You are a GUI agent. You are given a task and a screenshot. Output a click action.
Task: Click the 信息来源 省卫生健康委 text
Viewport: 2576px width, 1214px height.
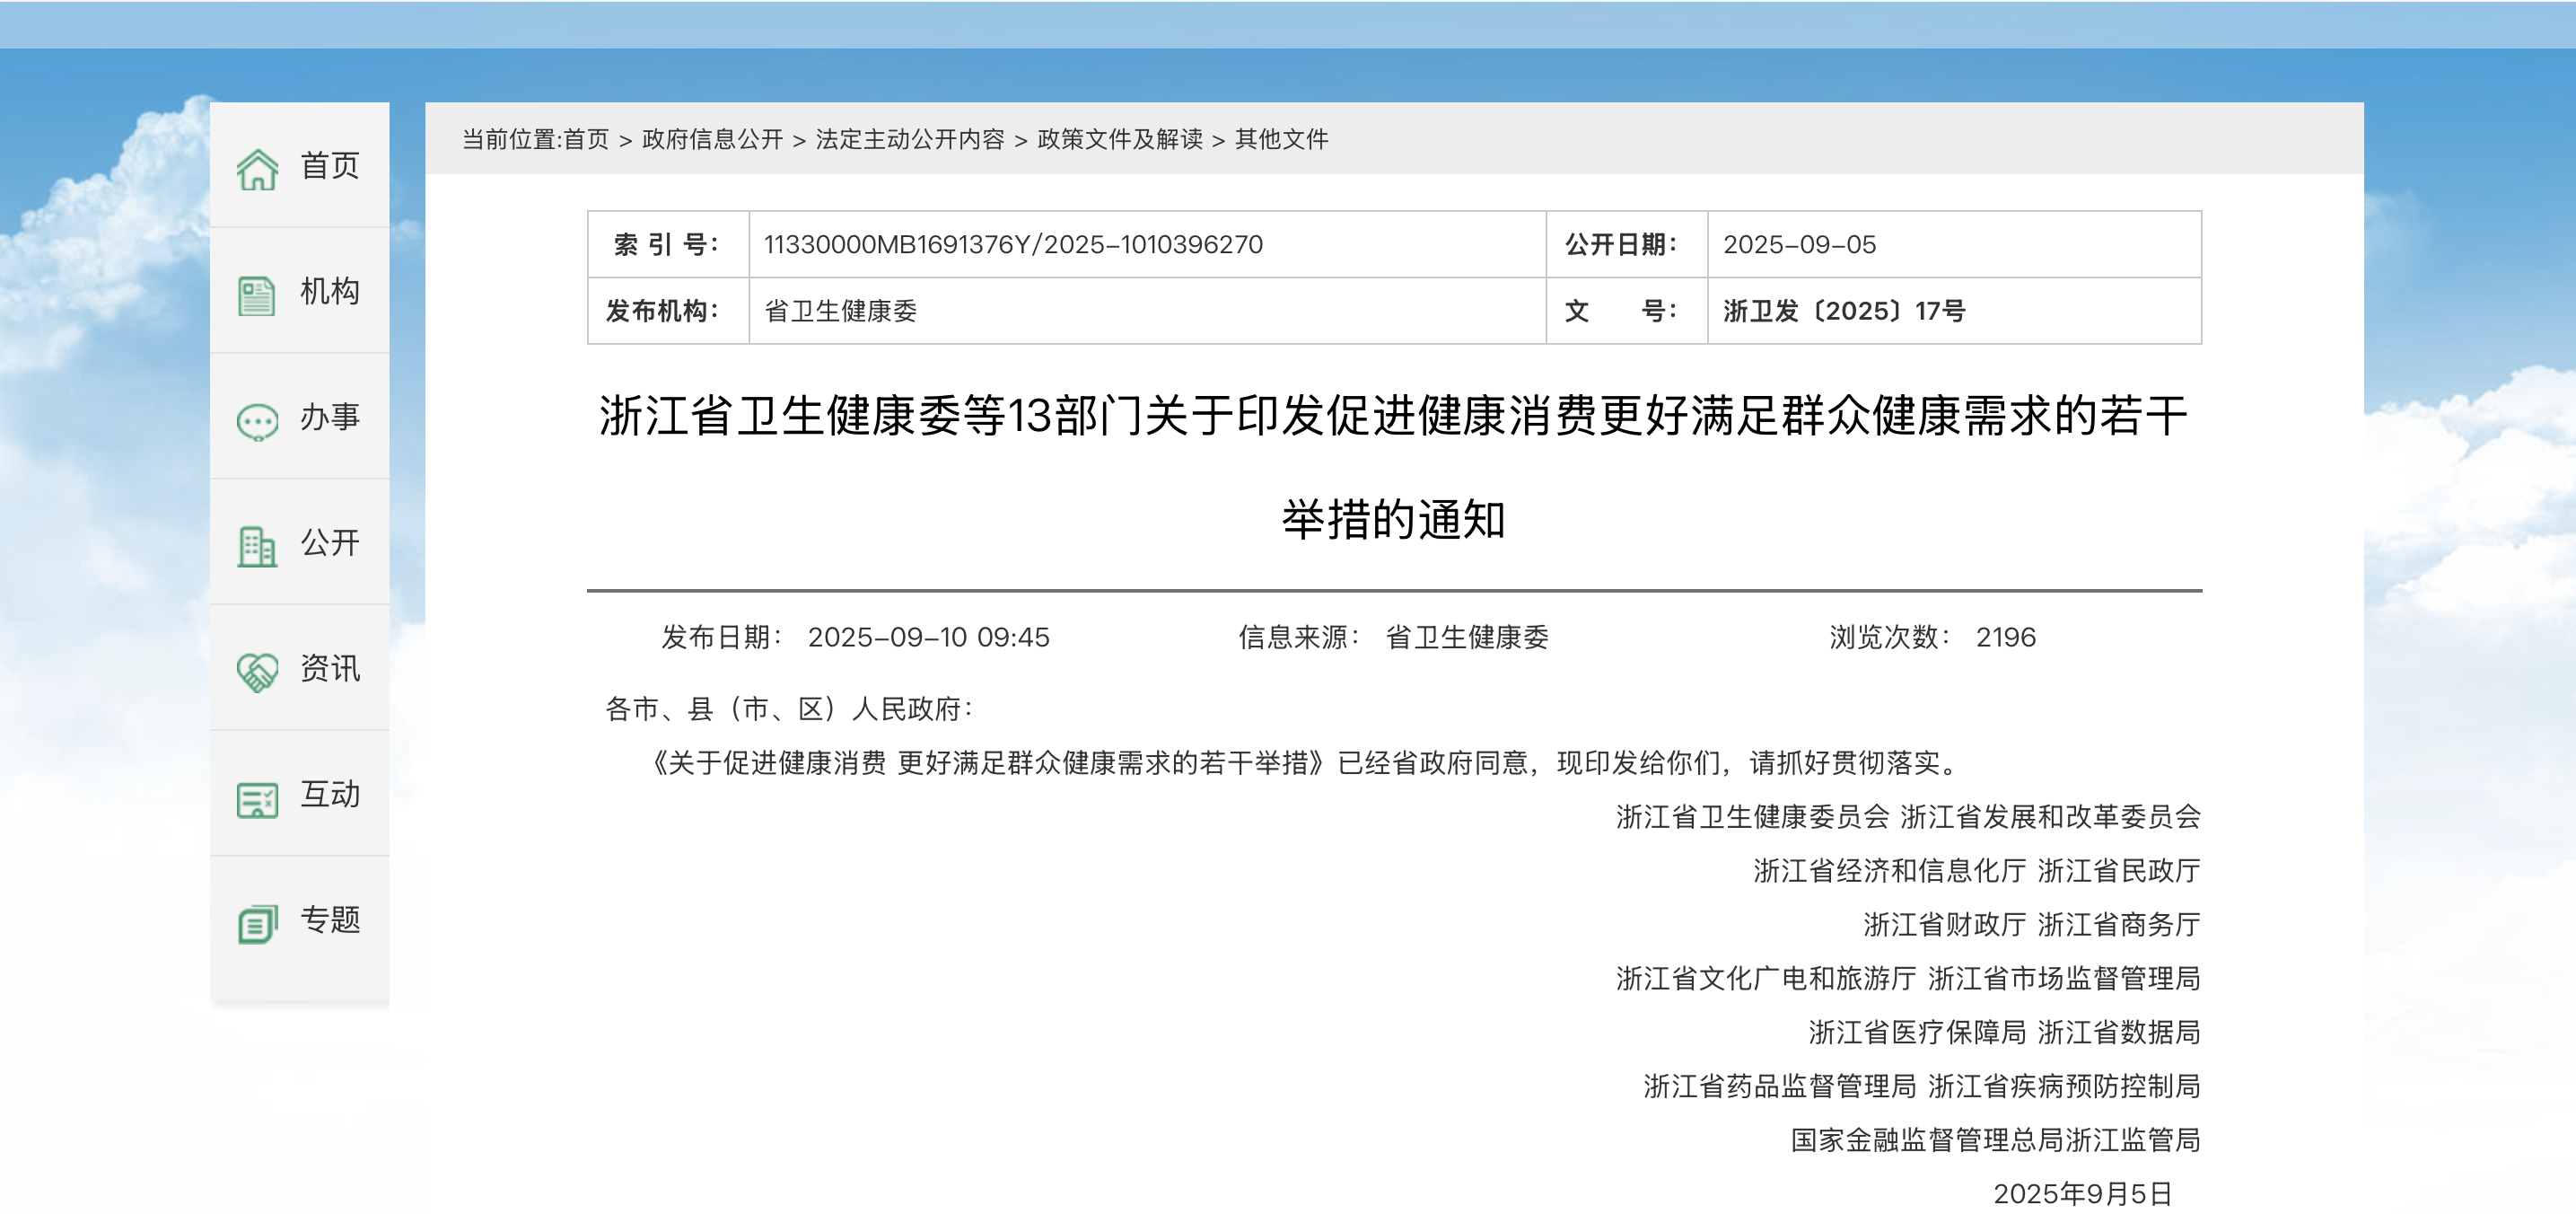[x=1393, y=637]
